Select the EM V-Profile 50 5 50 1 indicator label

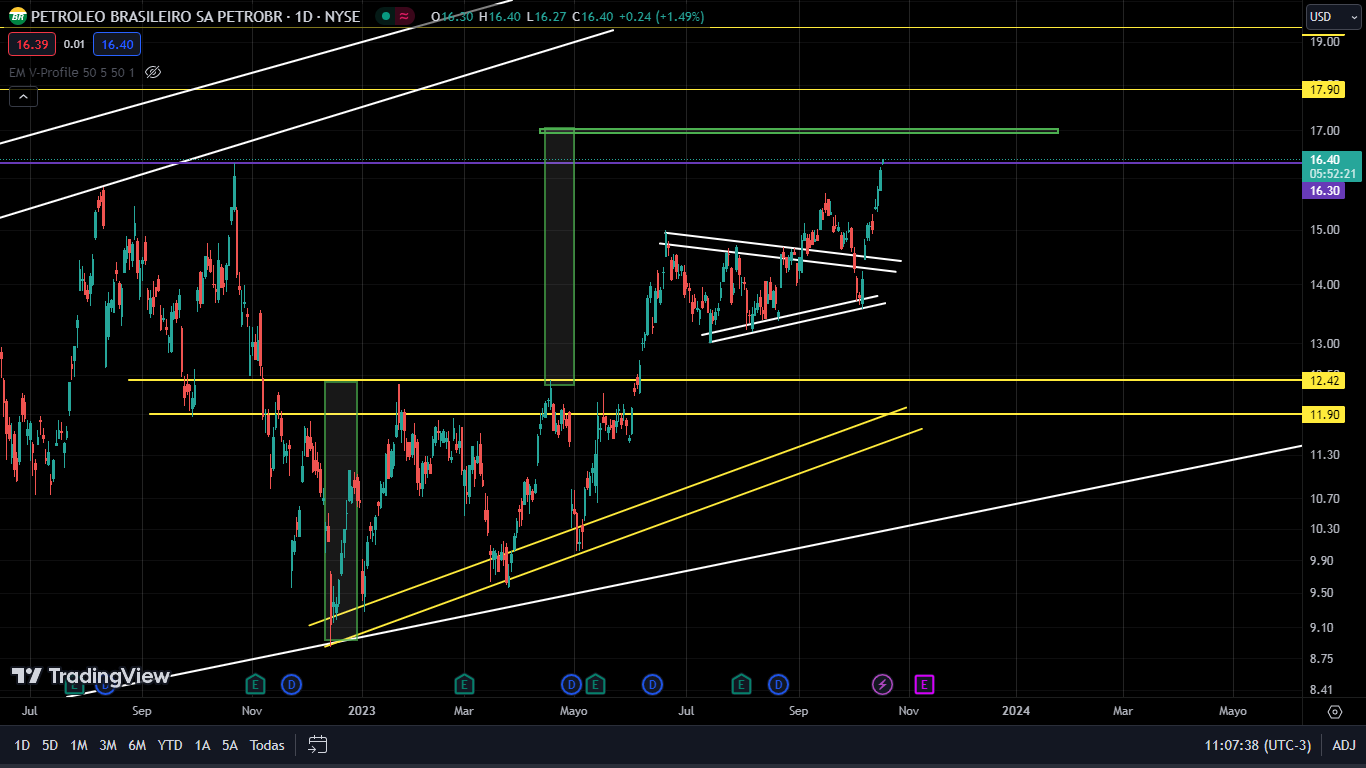tap(72, 72)
